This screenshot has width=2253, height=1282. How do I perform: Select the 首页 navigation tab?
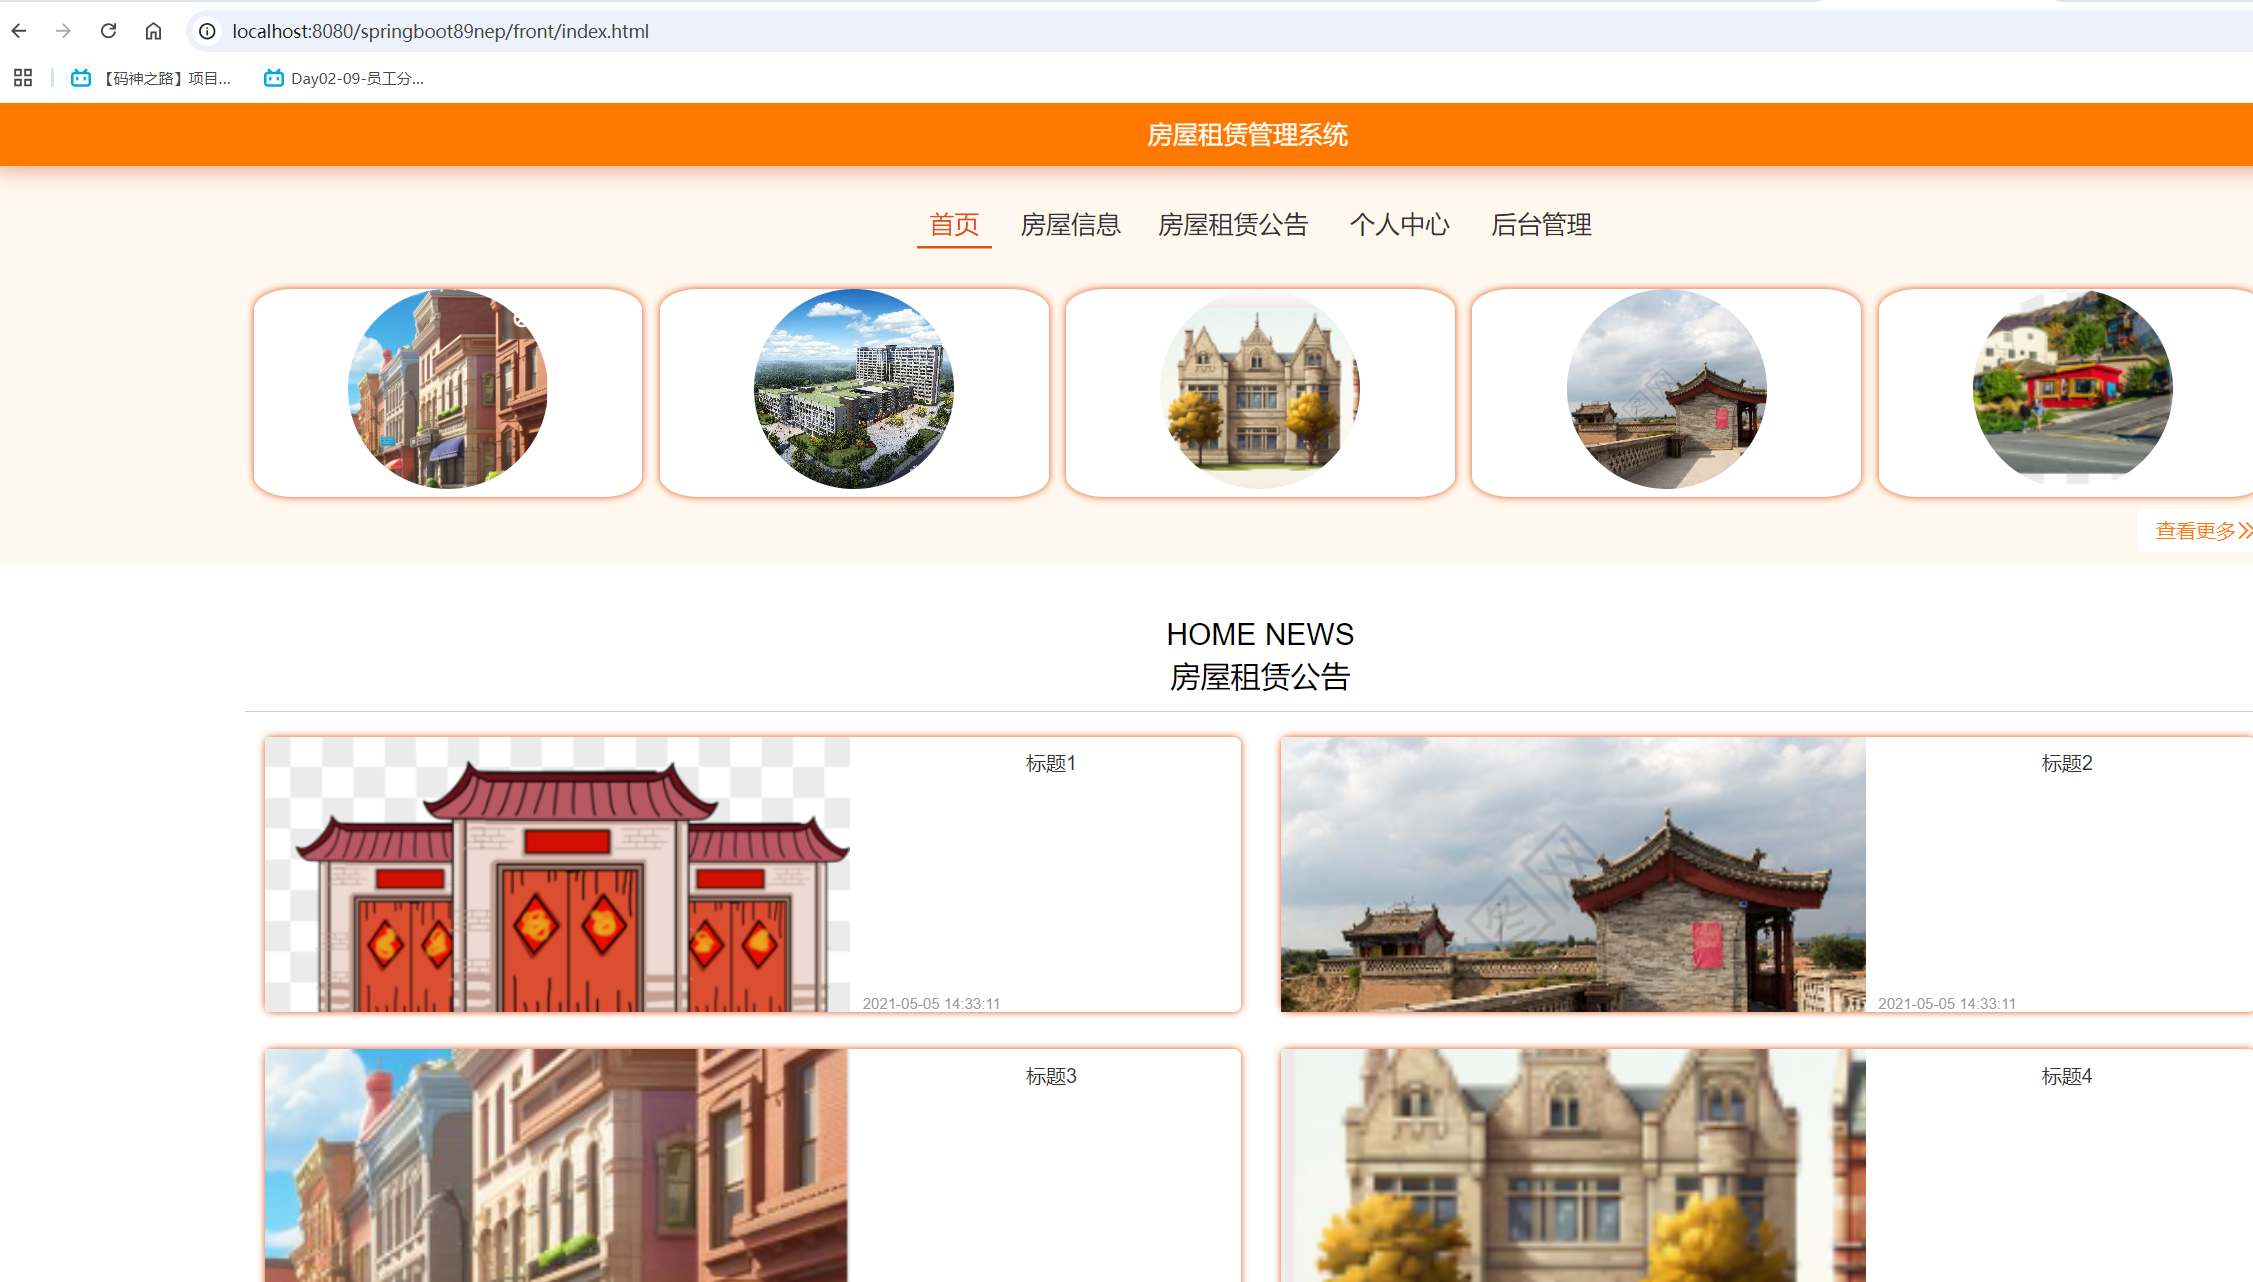tap(954, 225)
